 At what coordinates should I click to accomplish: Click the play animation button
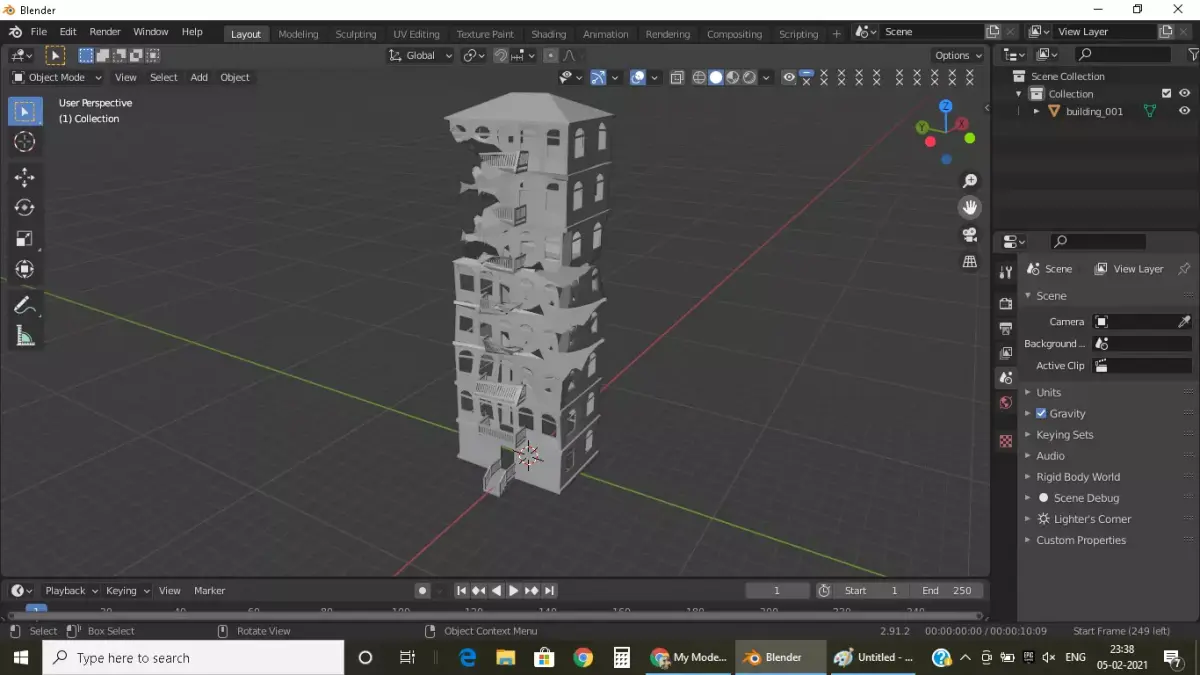click(514, 591)
